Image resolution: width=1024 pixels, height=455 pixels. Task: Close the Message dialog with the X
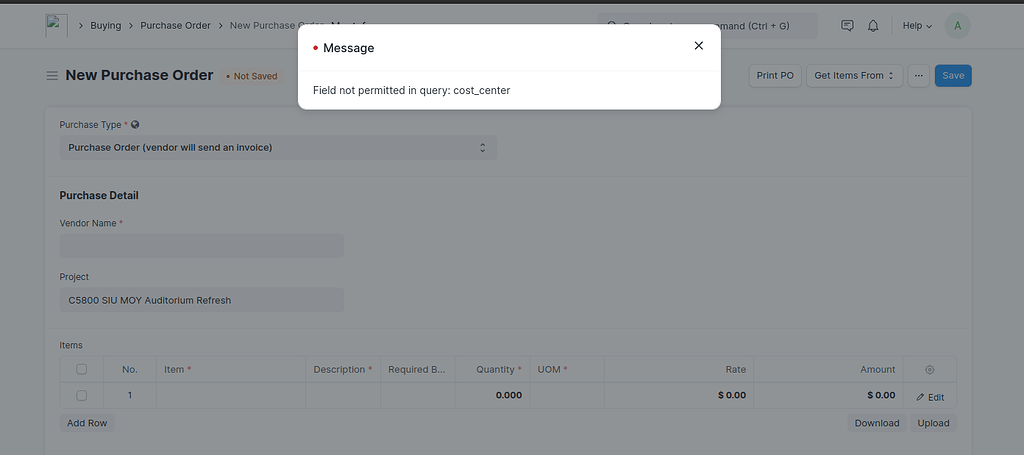699,46
